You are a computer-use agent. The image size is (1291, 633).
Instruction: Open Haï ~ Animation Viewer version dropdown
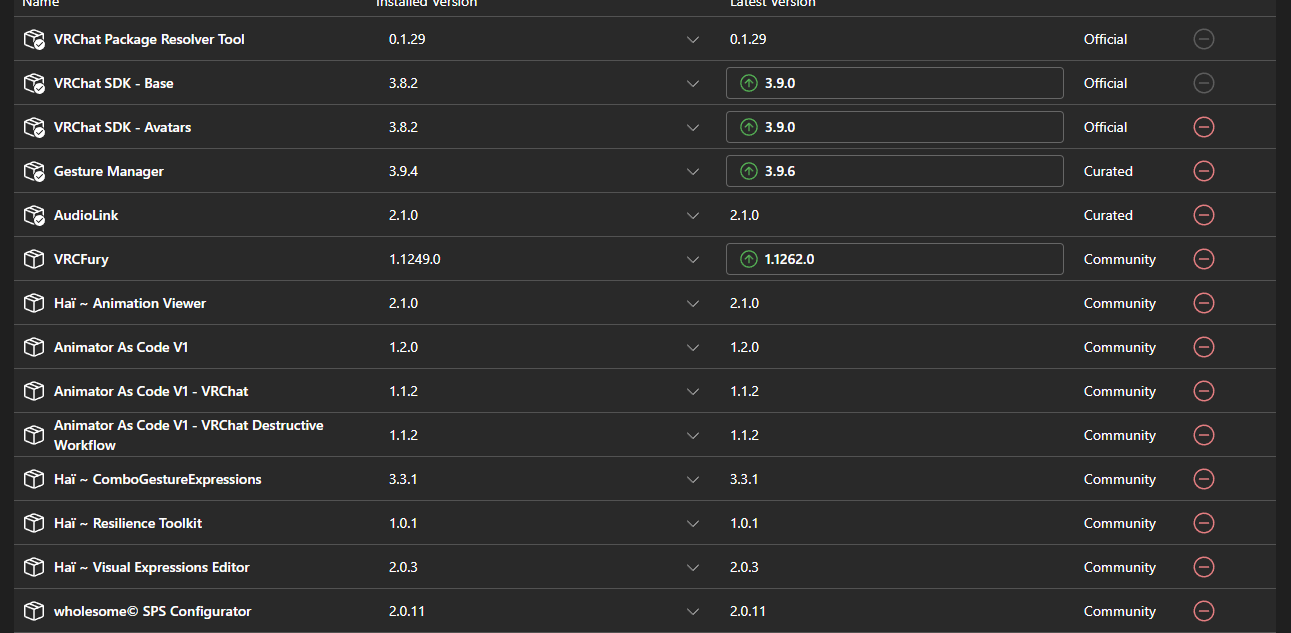pos(693,303)
